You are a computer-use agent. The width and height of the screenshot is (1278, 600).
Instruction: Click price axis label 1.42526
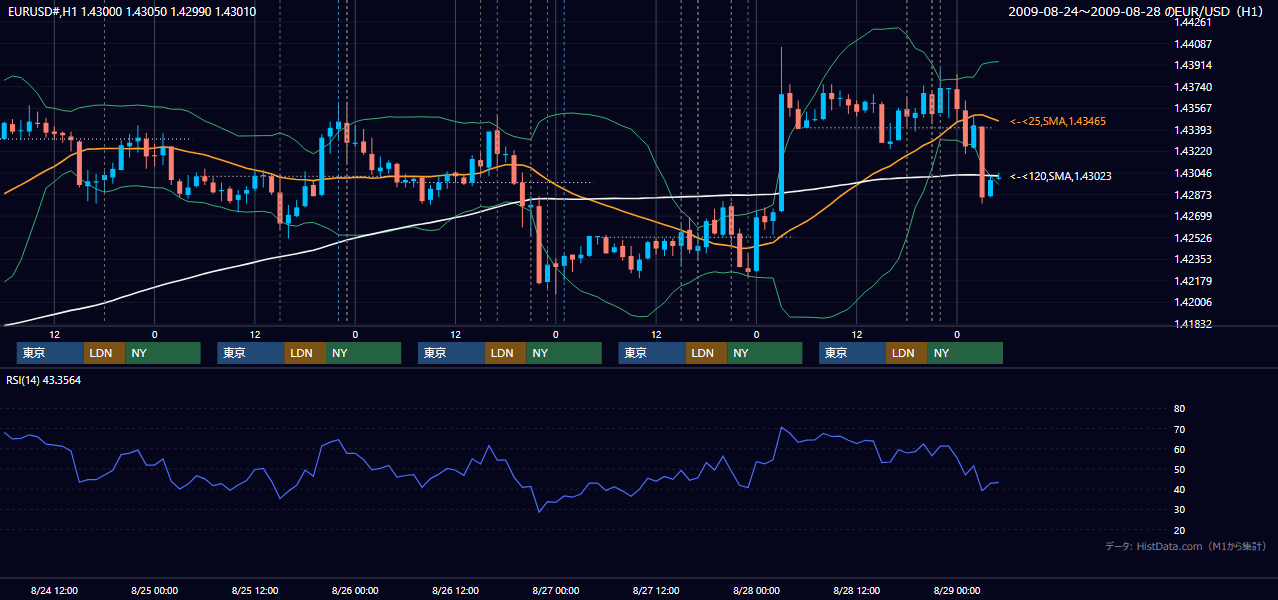(1193, 238)
